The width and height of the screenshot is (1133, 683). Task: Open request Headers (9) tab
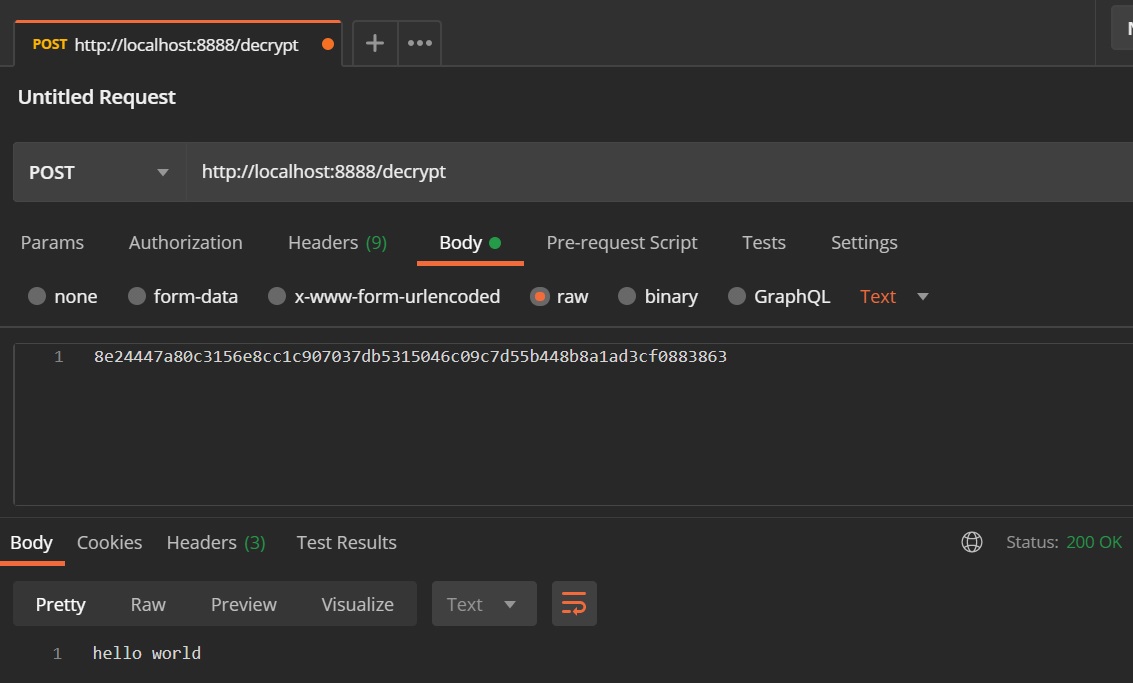(337, 242)
